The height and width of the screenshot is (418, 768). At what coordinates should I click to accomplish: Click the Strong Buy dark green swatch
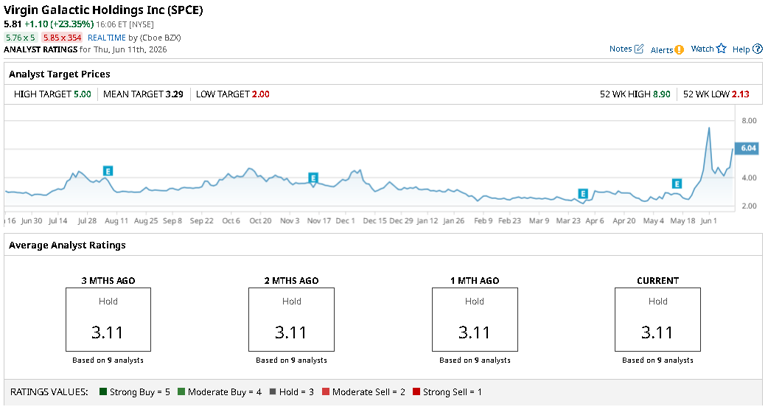(103, 392)
